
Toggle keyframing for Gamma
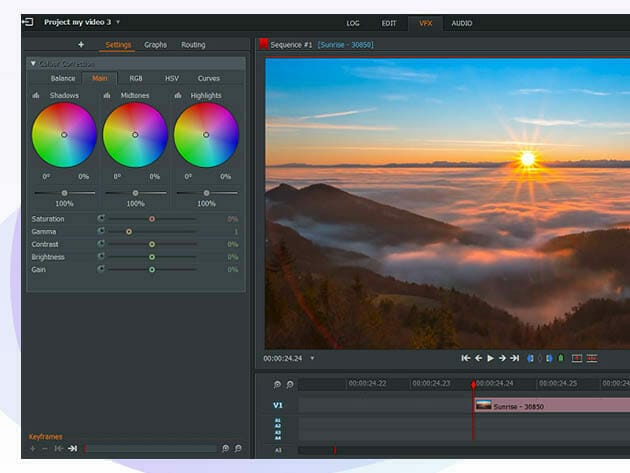[x=100, y=231]
